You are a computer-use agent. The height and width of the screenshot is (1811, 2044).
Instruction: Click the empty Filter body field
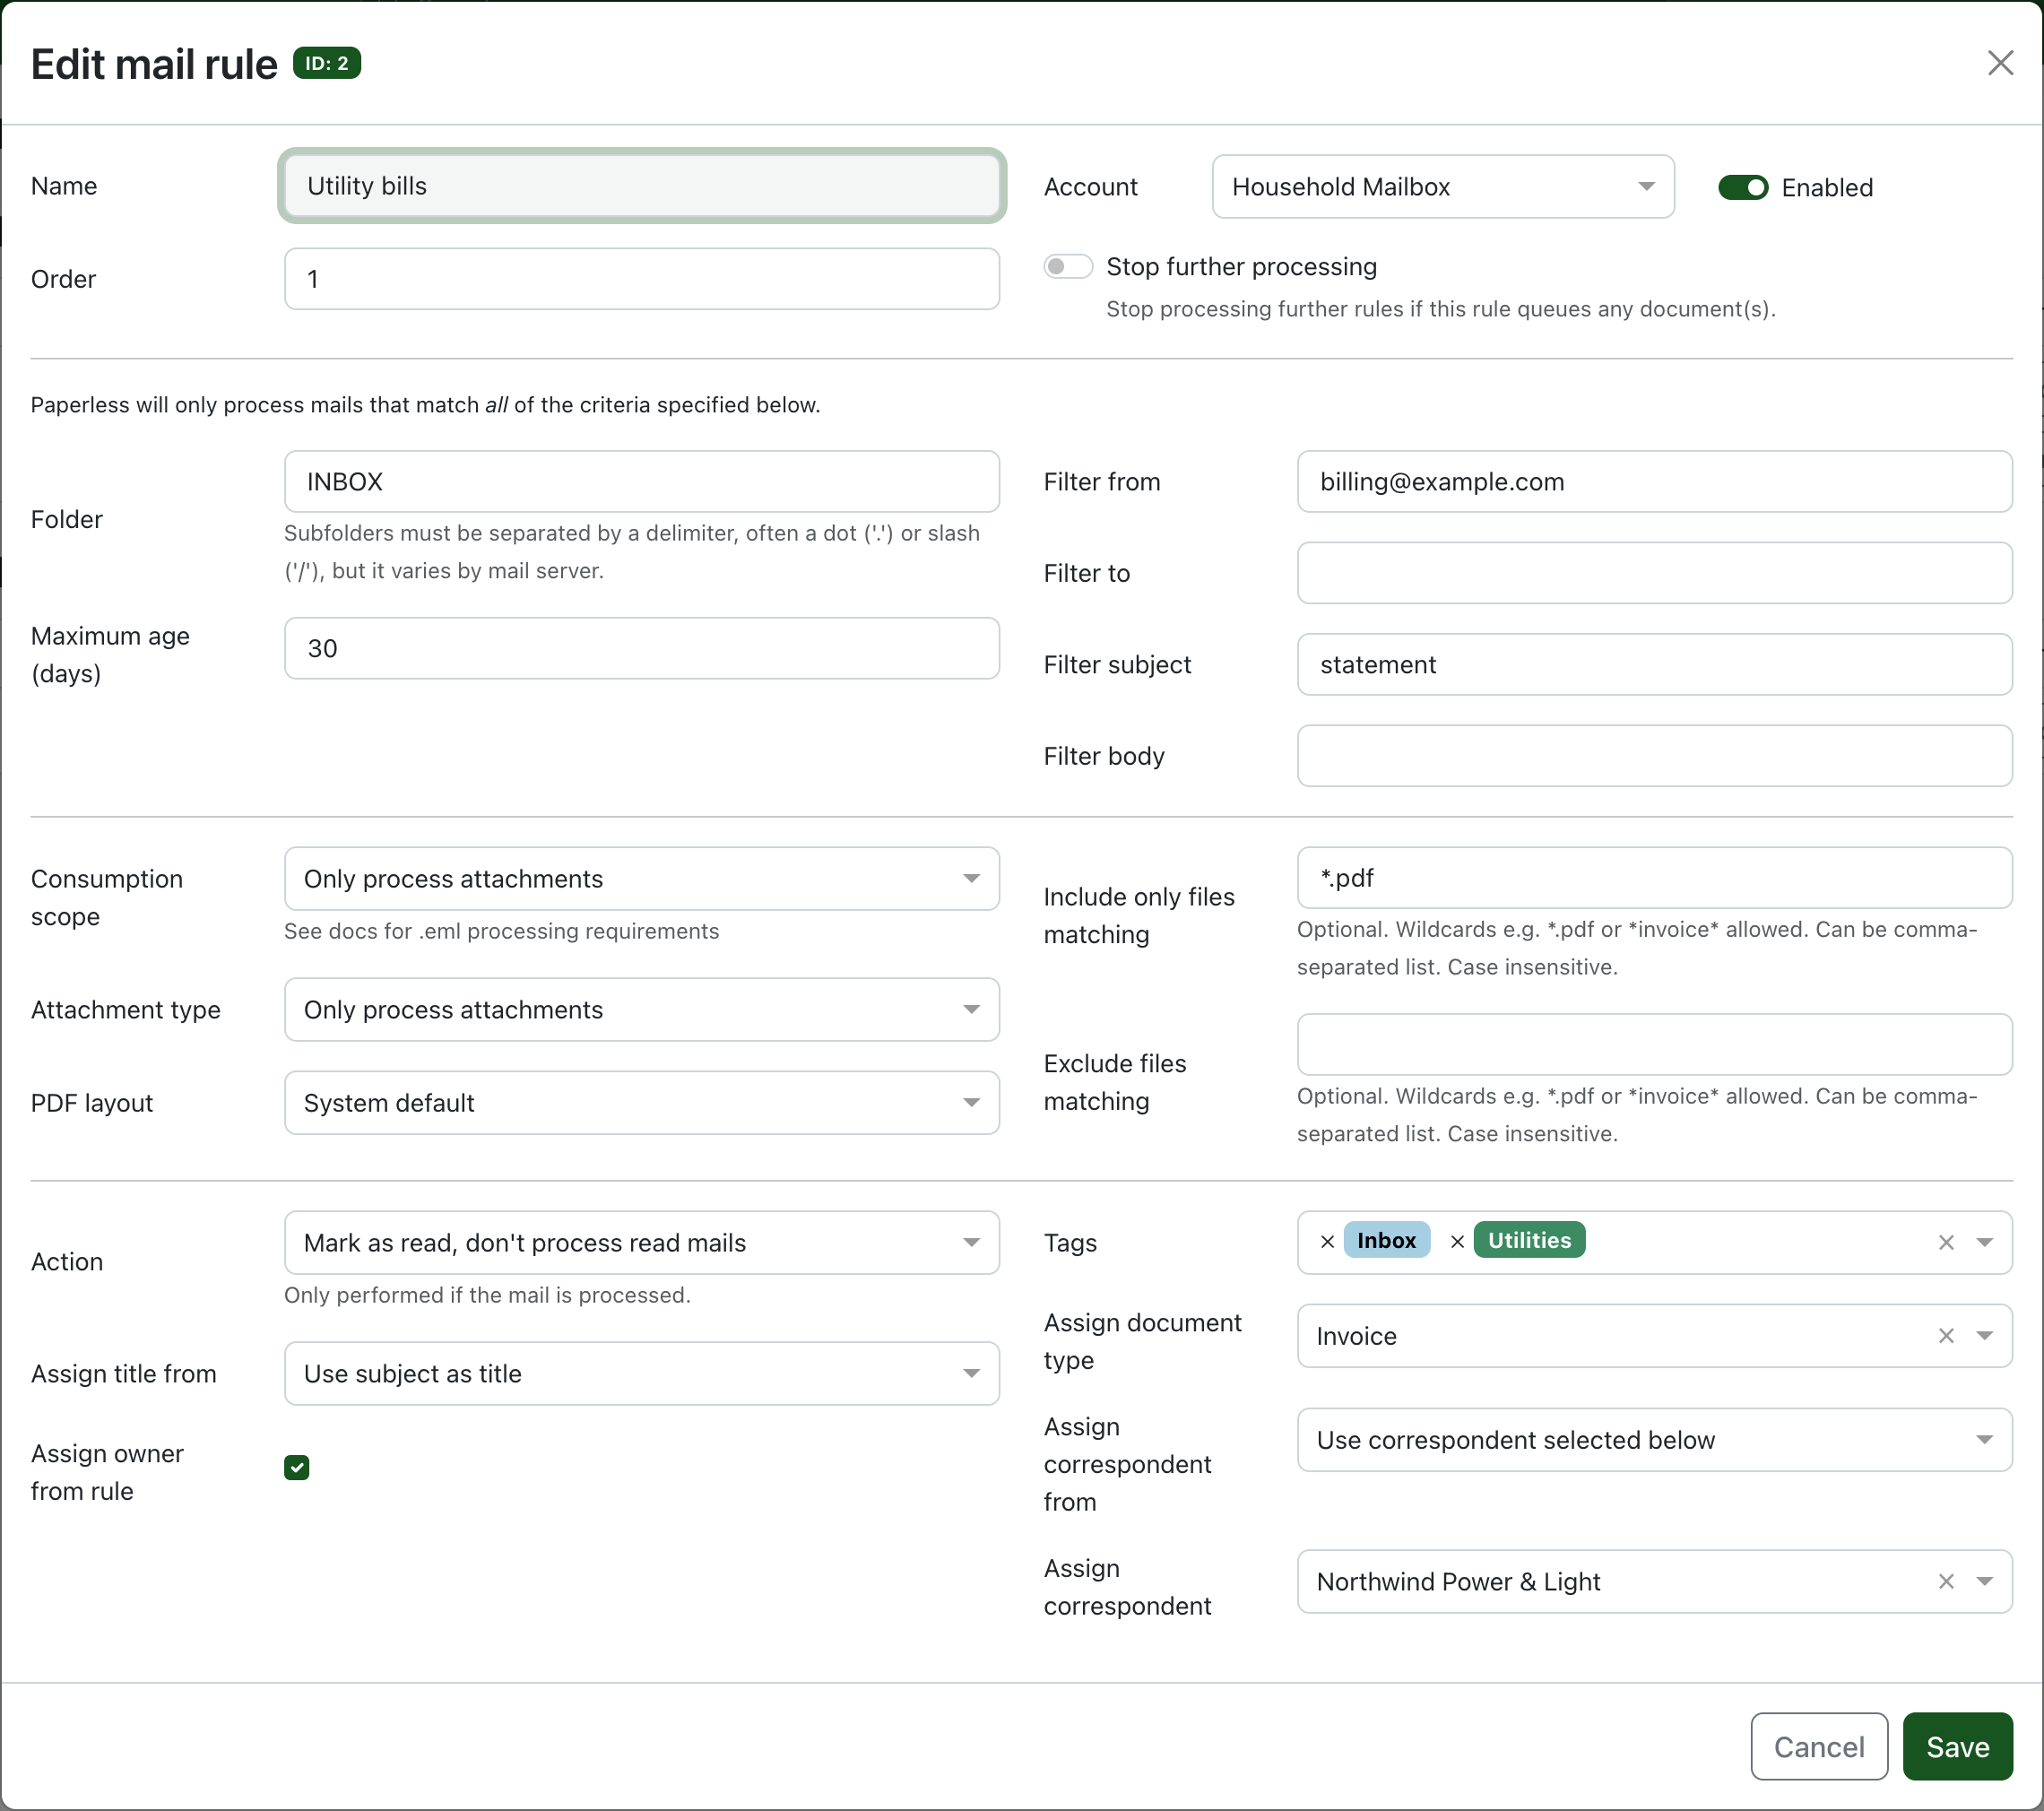(x=1654, y=756)
